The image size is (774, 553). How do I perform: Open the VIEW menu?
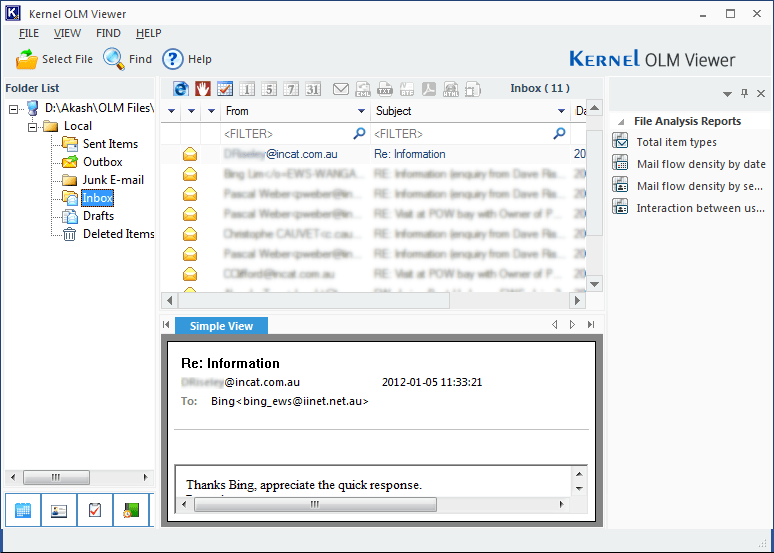click(x=67, y=33)
